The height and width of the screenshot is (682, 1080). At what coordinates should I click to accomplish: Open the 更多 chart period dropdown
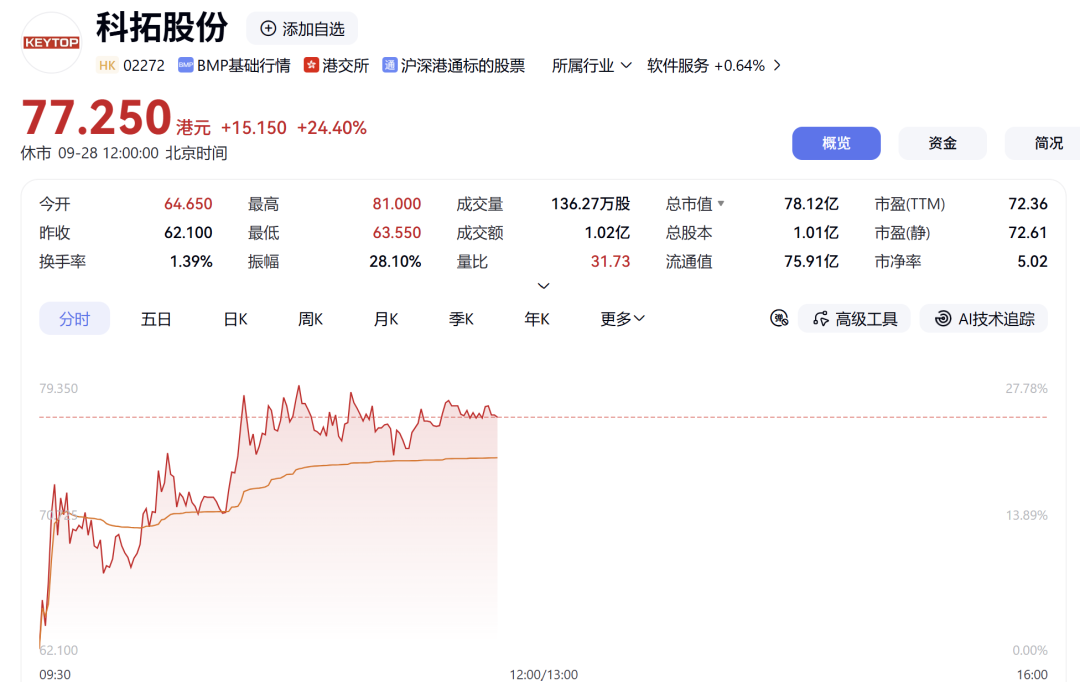(622, 319)
